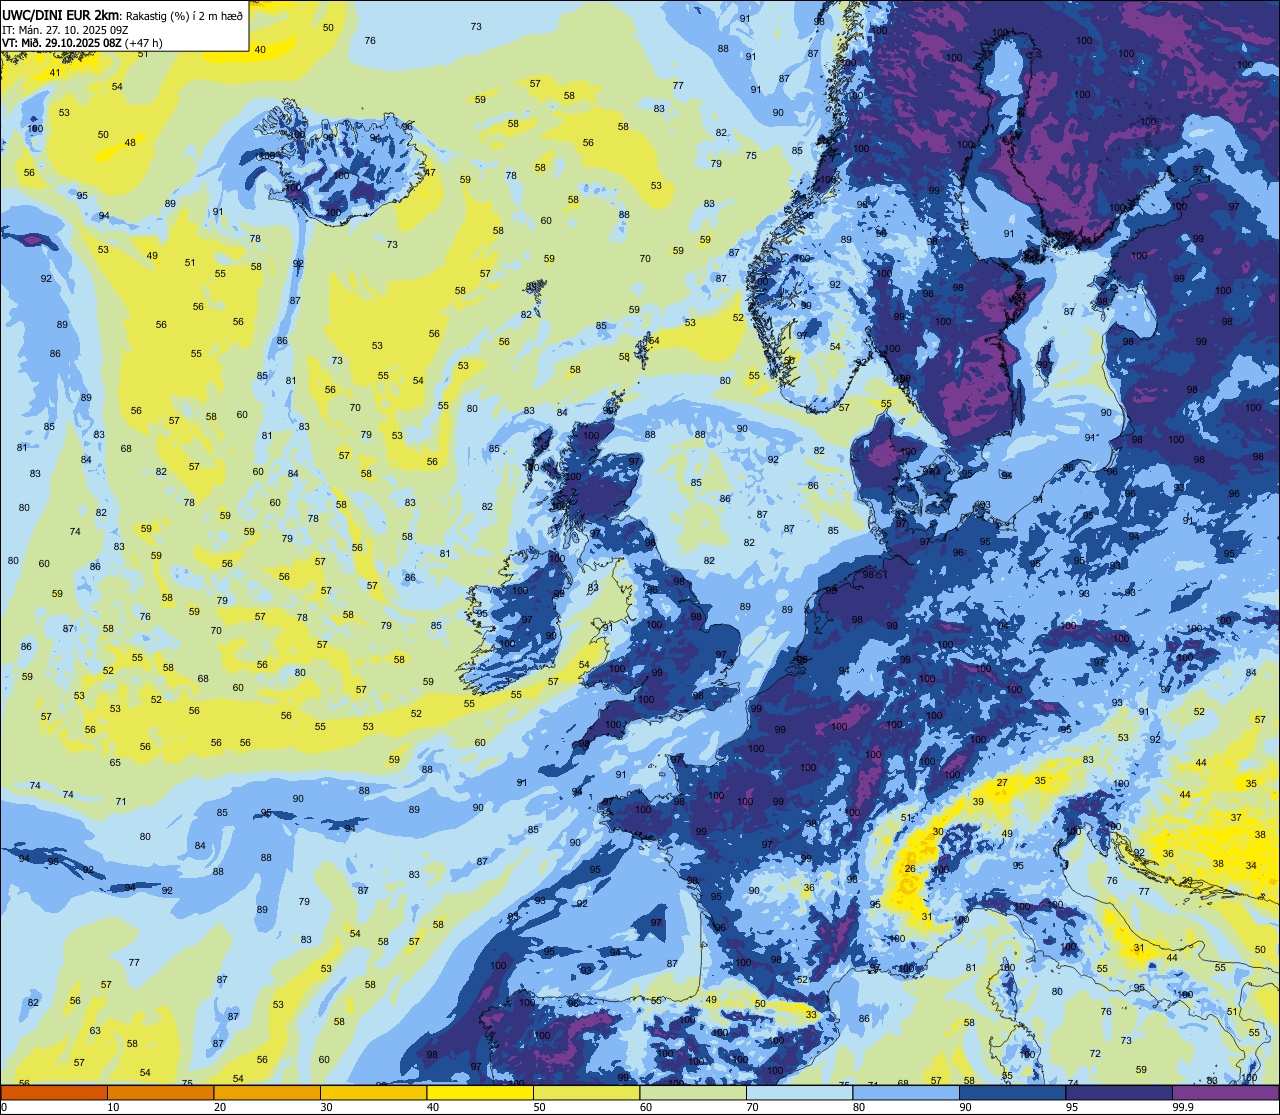Choose the 70–80 pale blue legend swatch
Viewport: 1280px width, 1115px height.
click(x=800, y=1093)
